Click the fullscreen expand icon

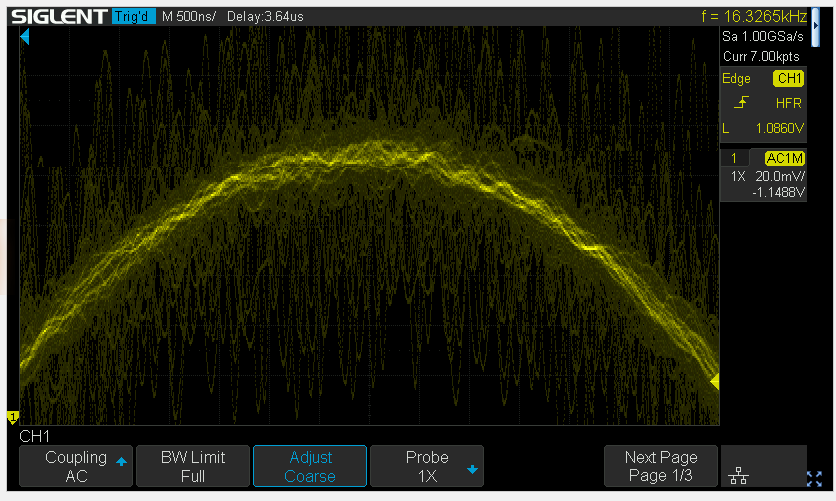click(814, 479)
